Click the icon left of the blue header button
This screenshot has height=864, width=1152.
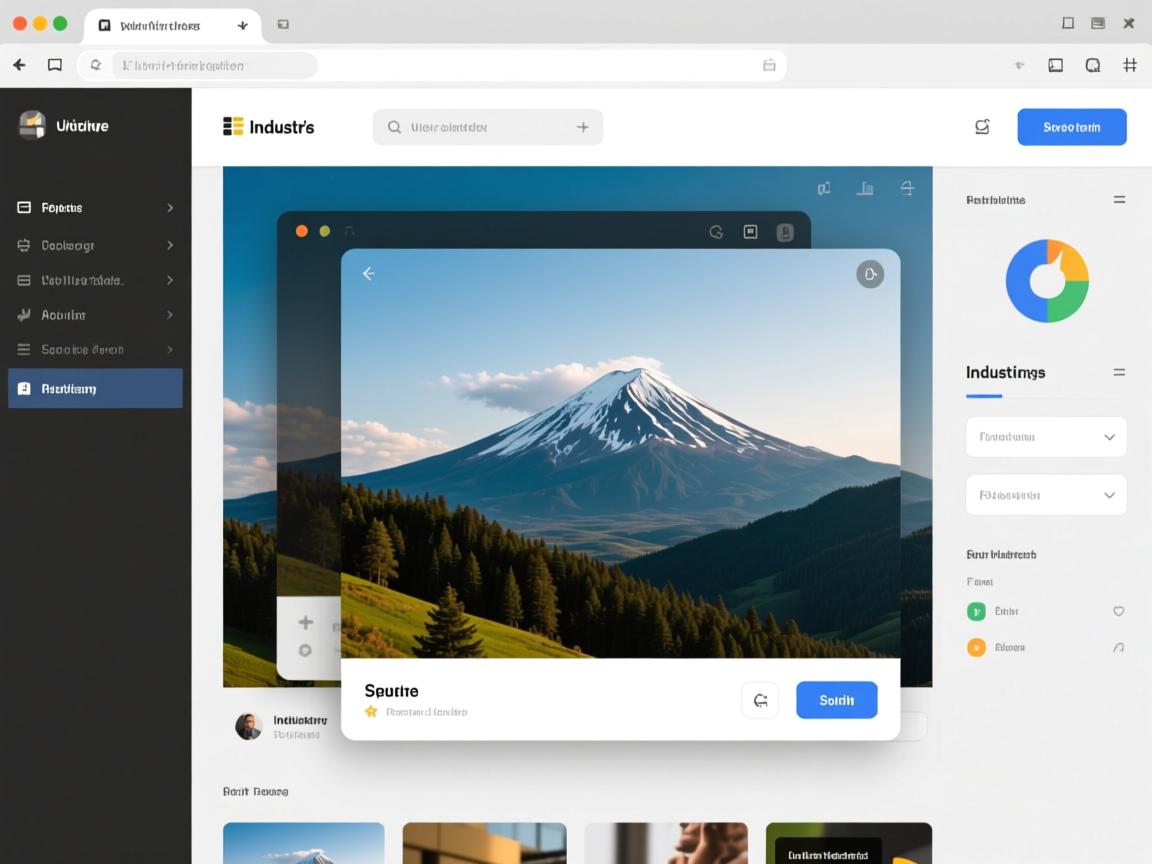982,126
